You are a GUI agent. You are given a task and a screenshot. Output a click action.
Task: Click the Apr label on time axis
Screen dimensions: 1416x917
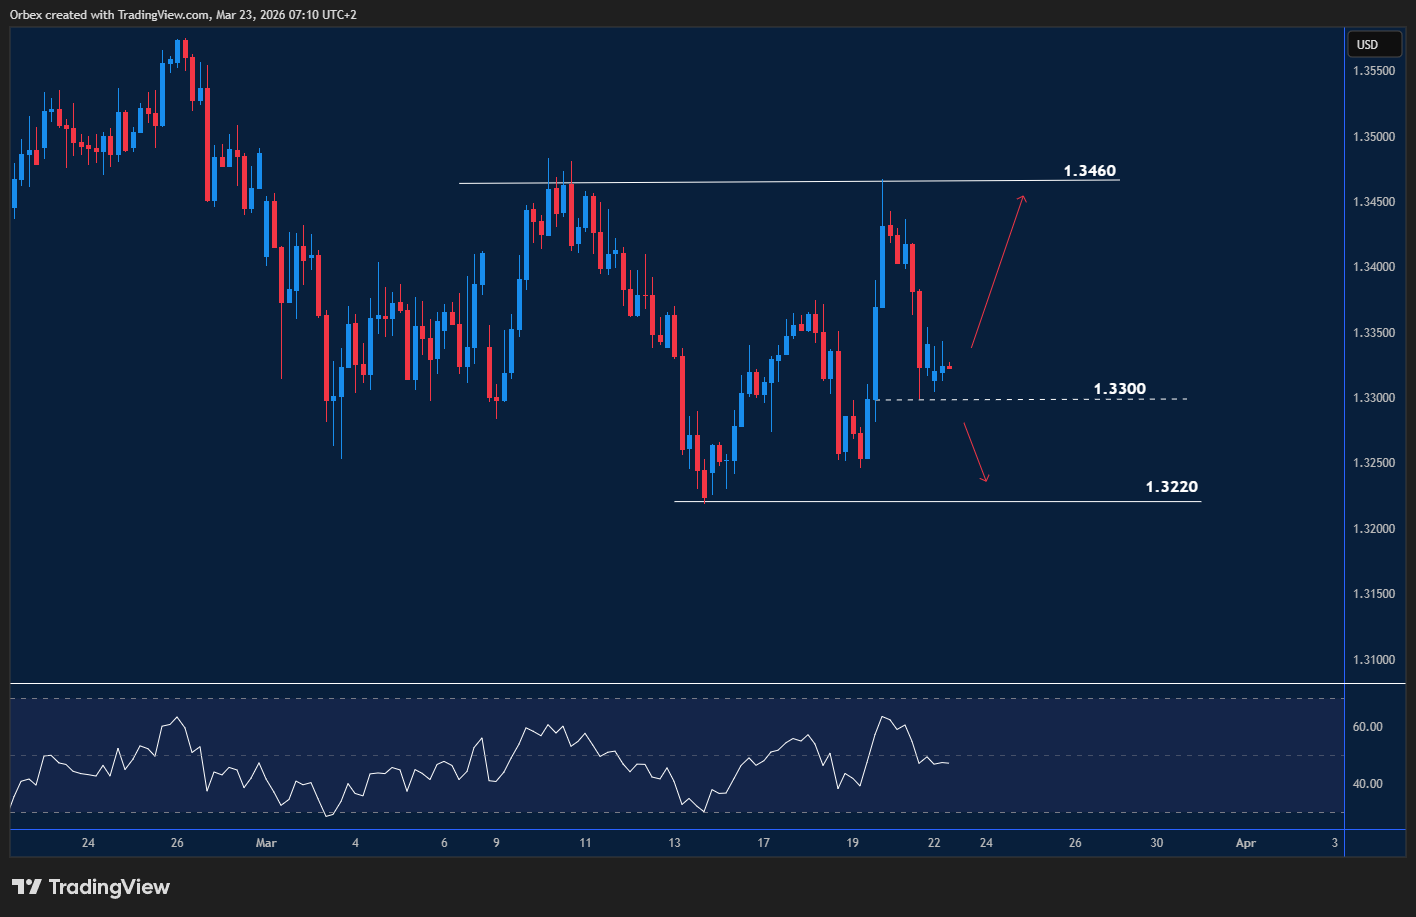(1245, 843)
